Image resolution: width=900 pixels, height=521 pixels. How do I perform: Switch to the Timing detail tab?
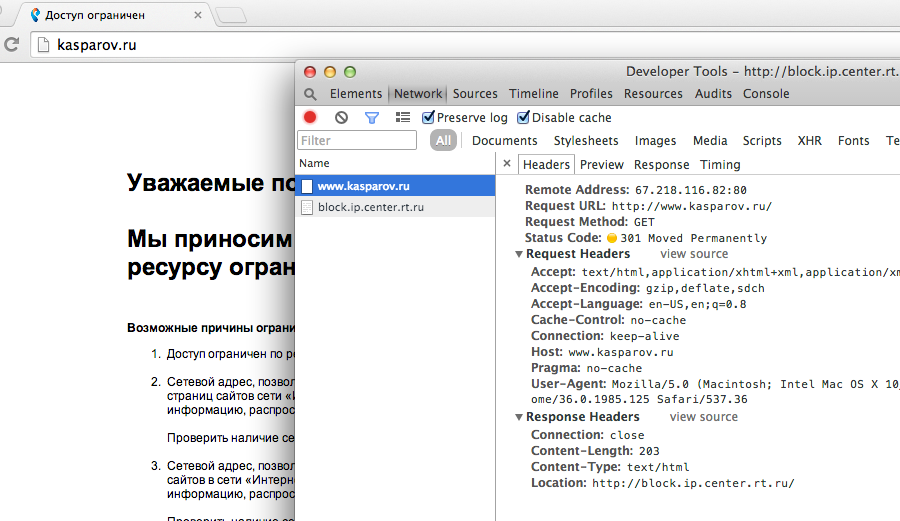click(x=720, y=165)
